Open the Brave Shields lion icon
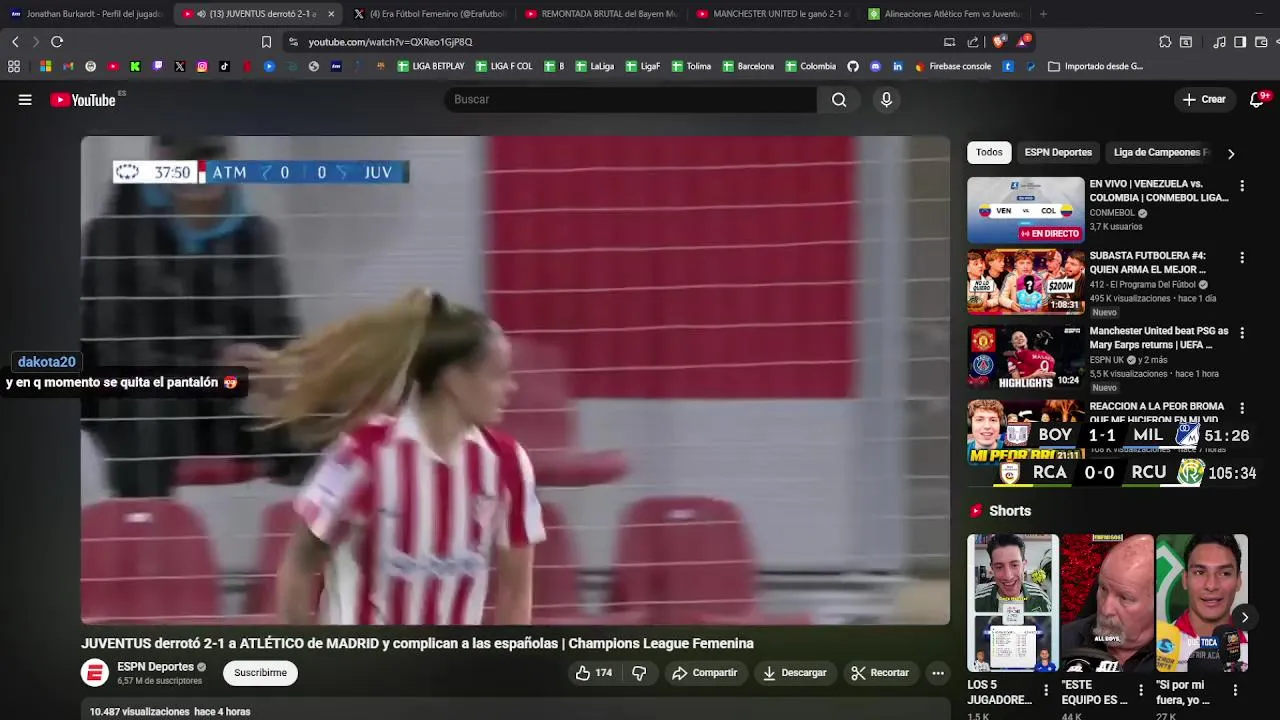The width and height of the screenshot is (1280, 720). coord(998,42)
